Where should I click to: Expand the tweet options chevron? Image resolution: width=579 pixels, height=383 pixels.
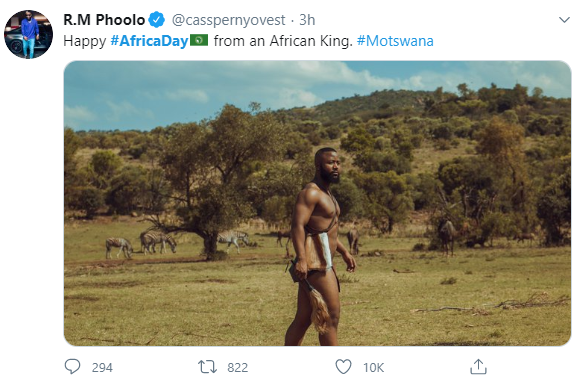(x=564, y=20)
